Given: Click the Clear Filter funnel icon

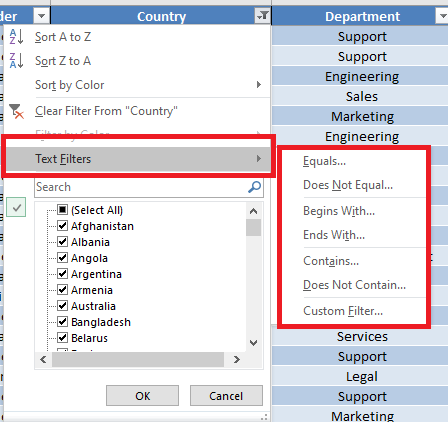Looking at the screenshot, I should coord(16,111).
